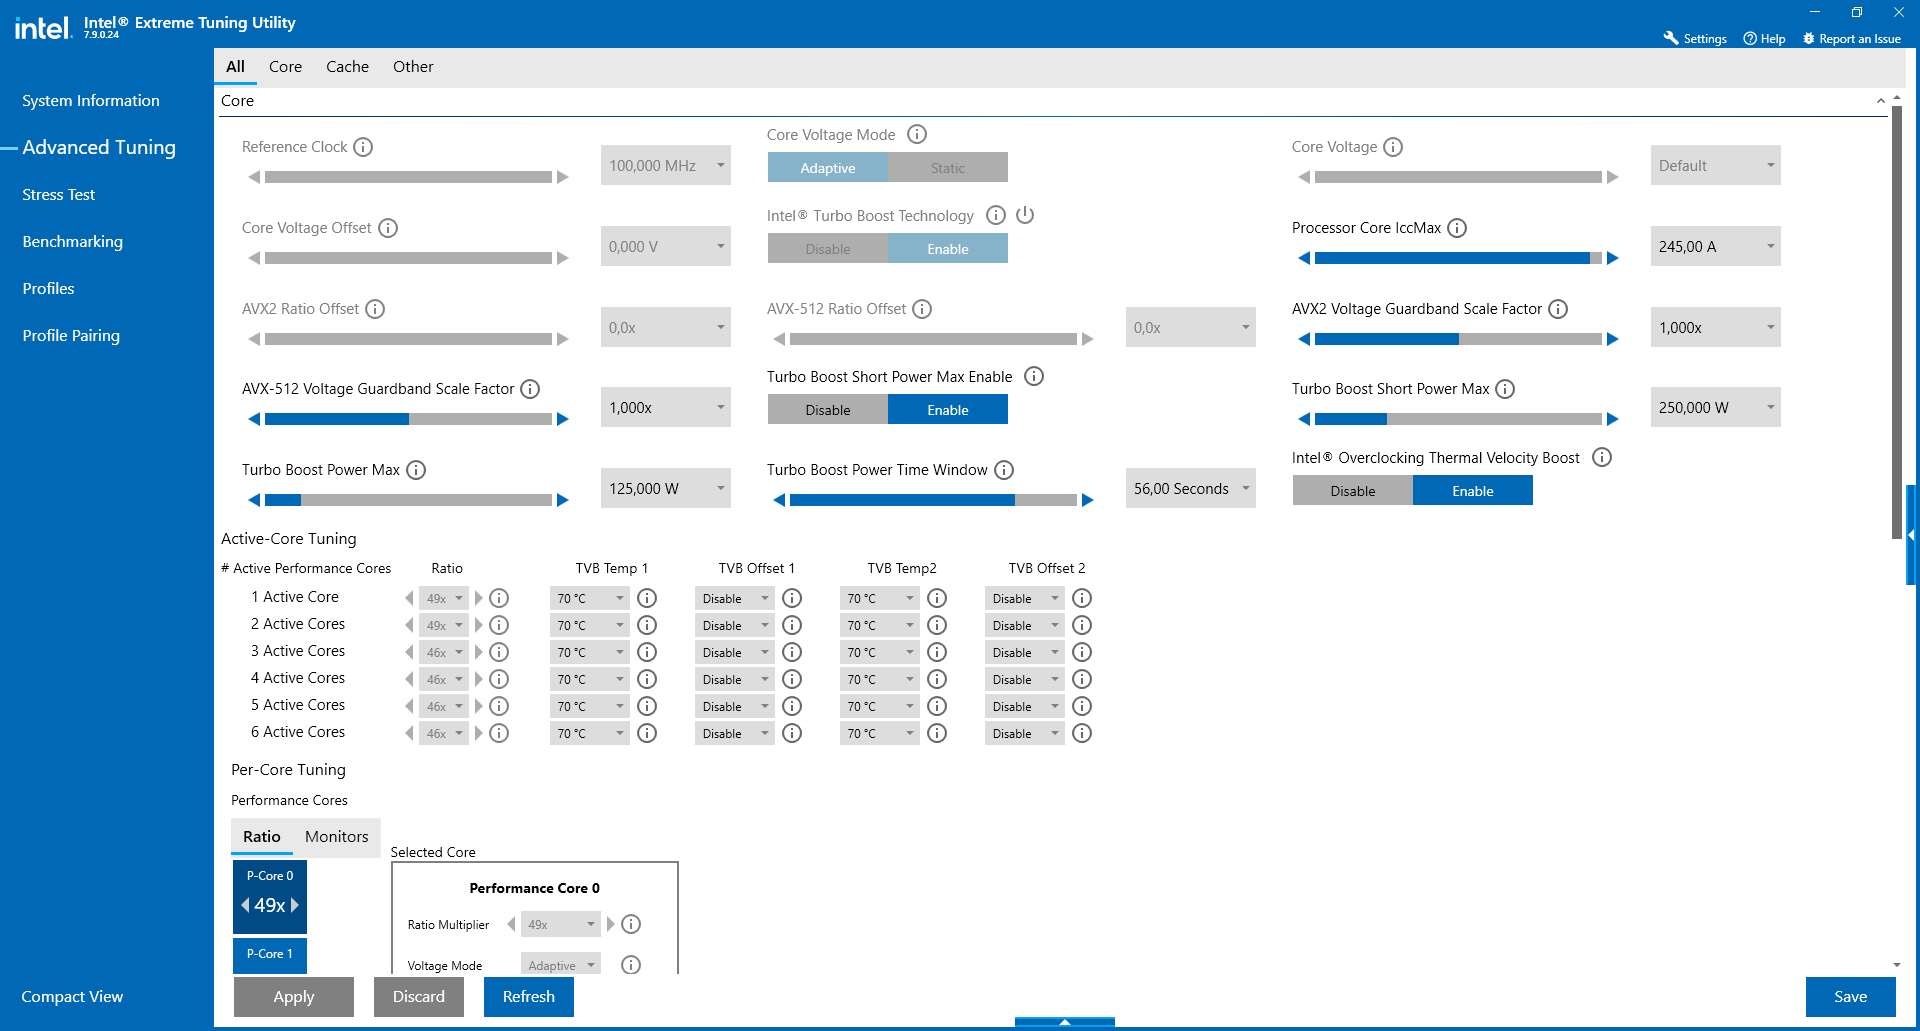This screenshot has height=1031, width=1920.
Task: Click the Apply button
Action: coord(293,996)
